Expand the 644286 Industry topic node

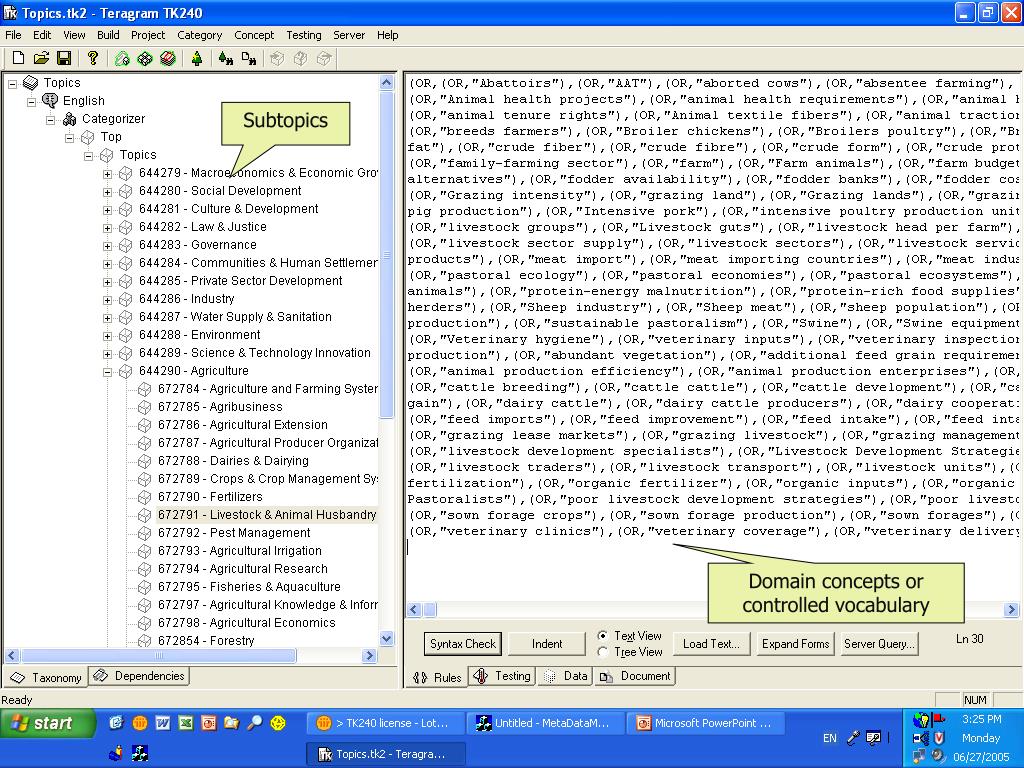[x=108, y=299]
